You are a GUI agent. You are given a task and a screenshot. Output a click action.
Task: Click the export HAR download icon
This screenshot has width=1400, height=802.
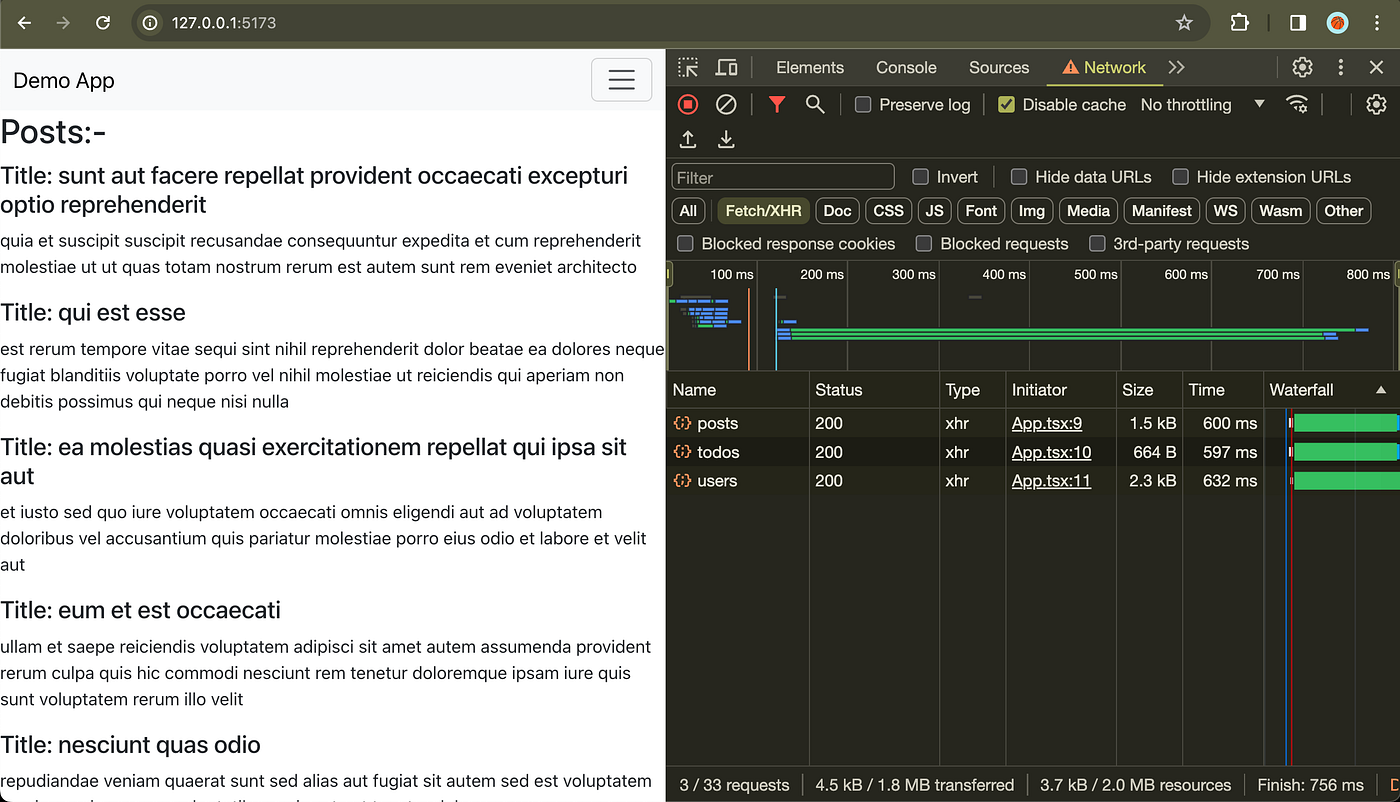(727, 140)
